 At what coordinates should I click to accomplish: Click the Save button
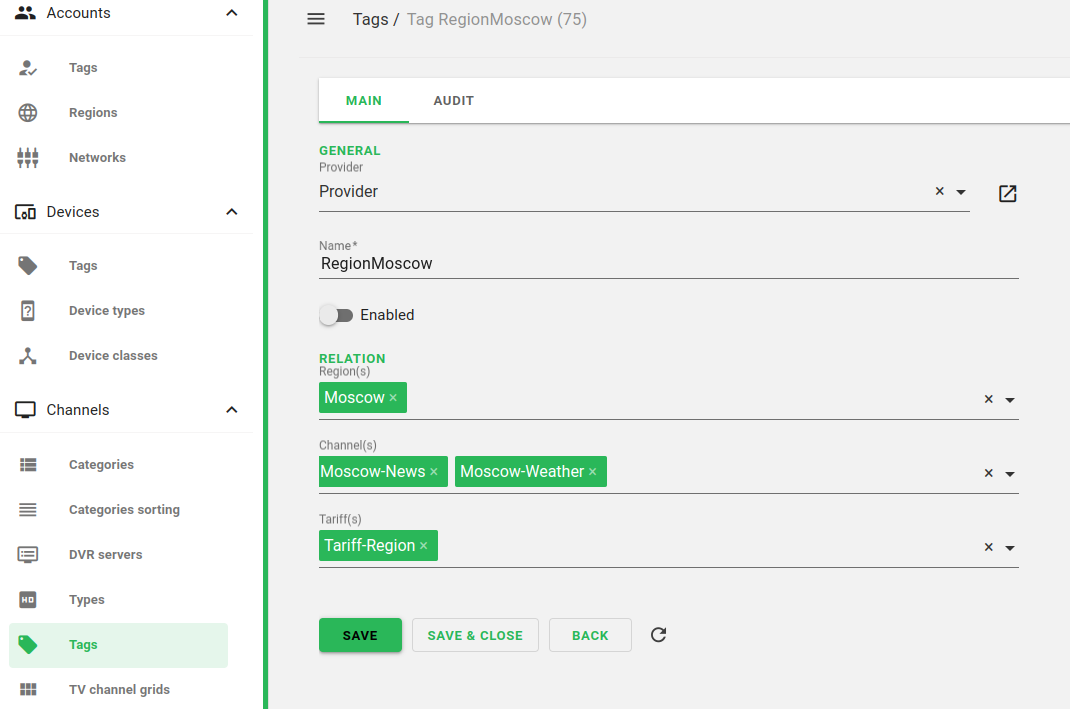coord(360,635)
